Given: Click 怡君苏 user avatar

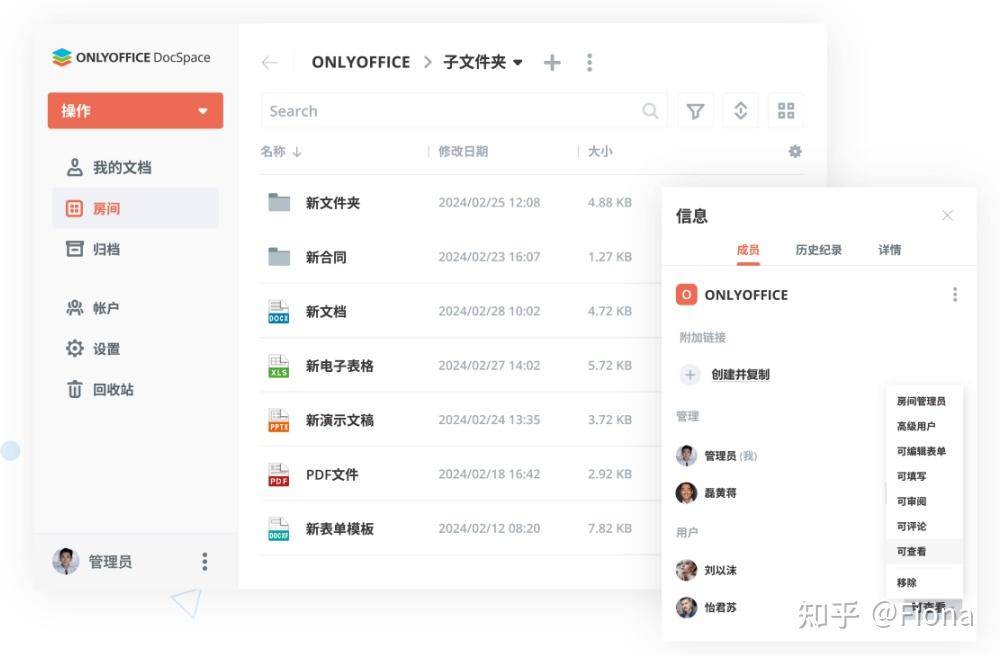Looking at the screenshot, I should (x=686, y=607).
